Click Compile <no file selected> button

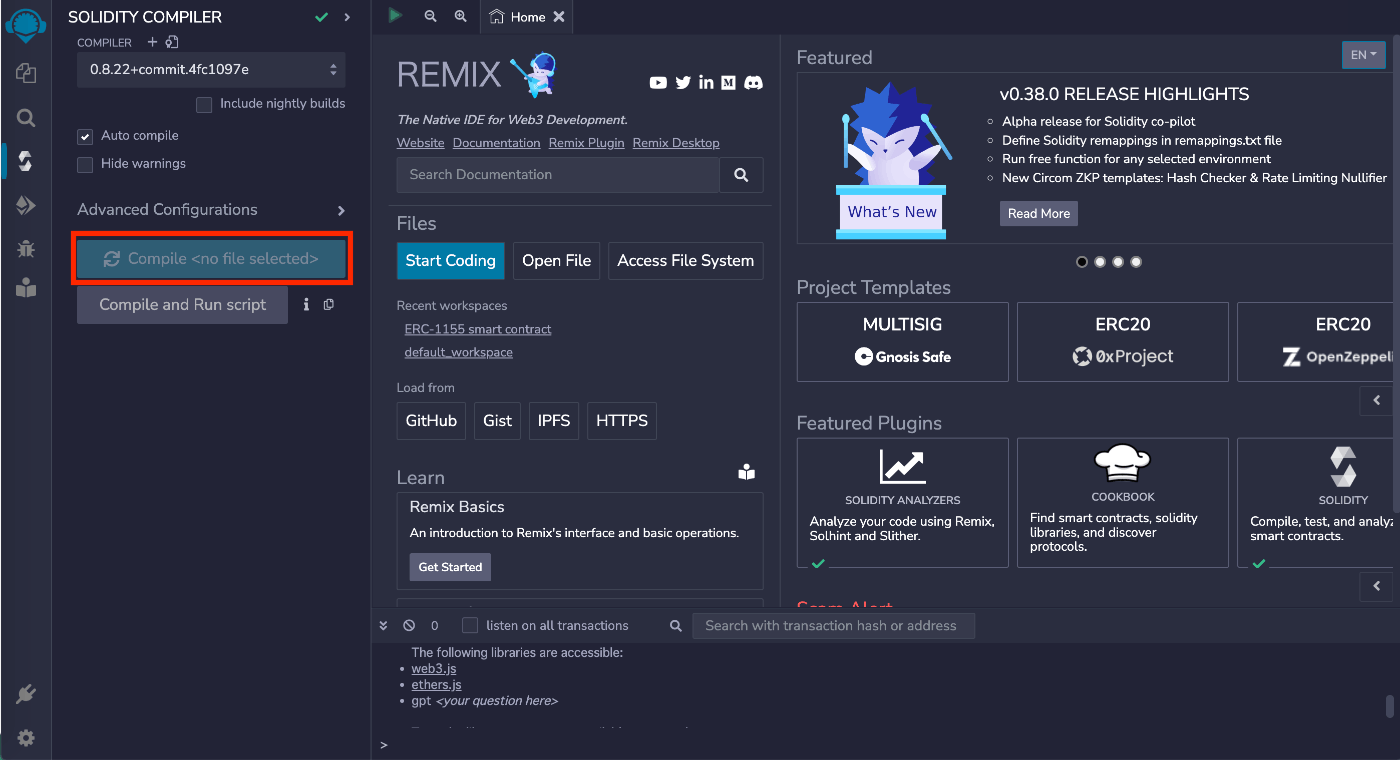point(211,259)
